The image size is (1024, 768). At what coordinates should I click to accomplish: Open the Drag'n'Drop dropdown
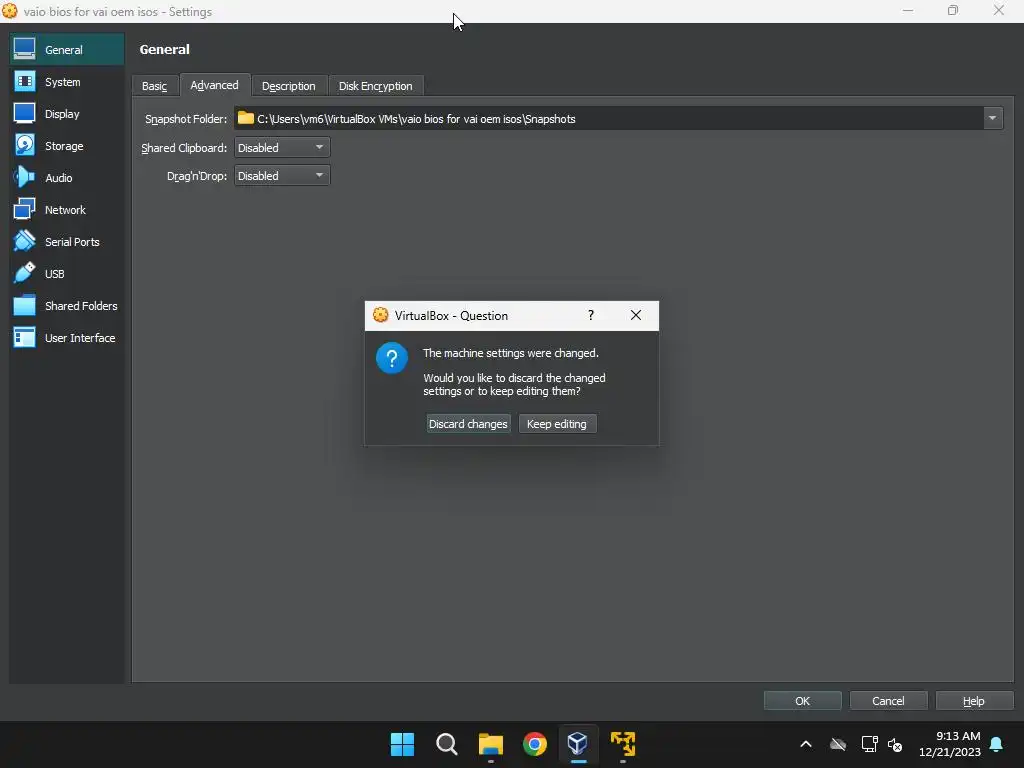tap(282, 176)
